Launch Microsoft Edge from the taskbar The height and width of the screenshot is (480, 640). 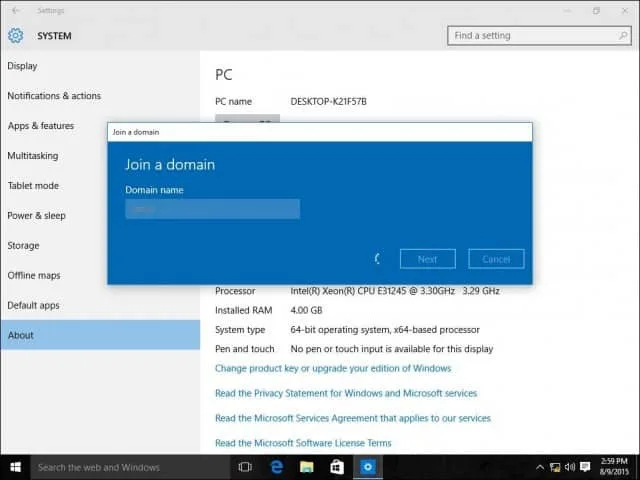(x=277, y=467)
